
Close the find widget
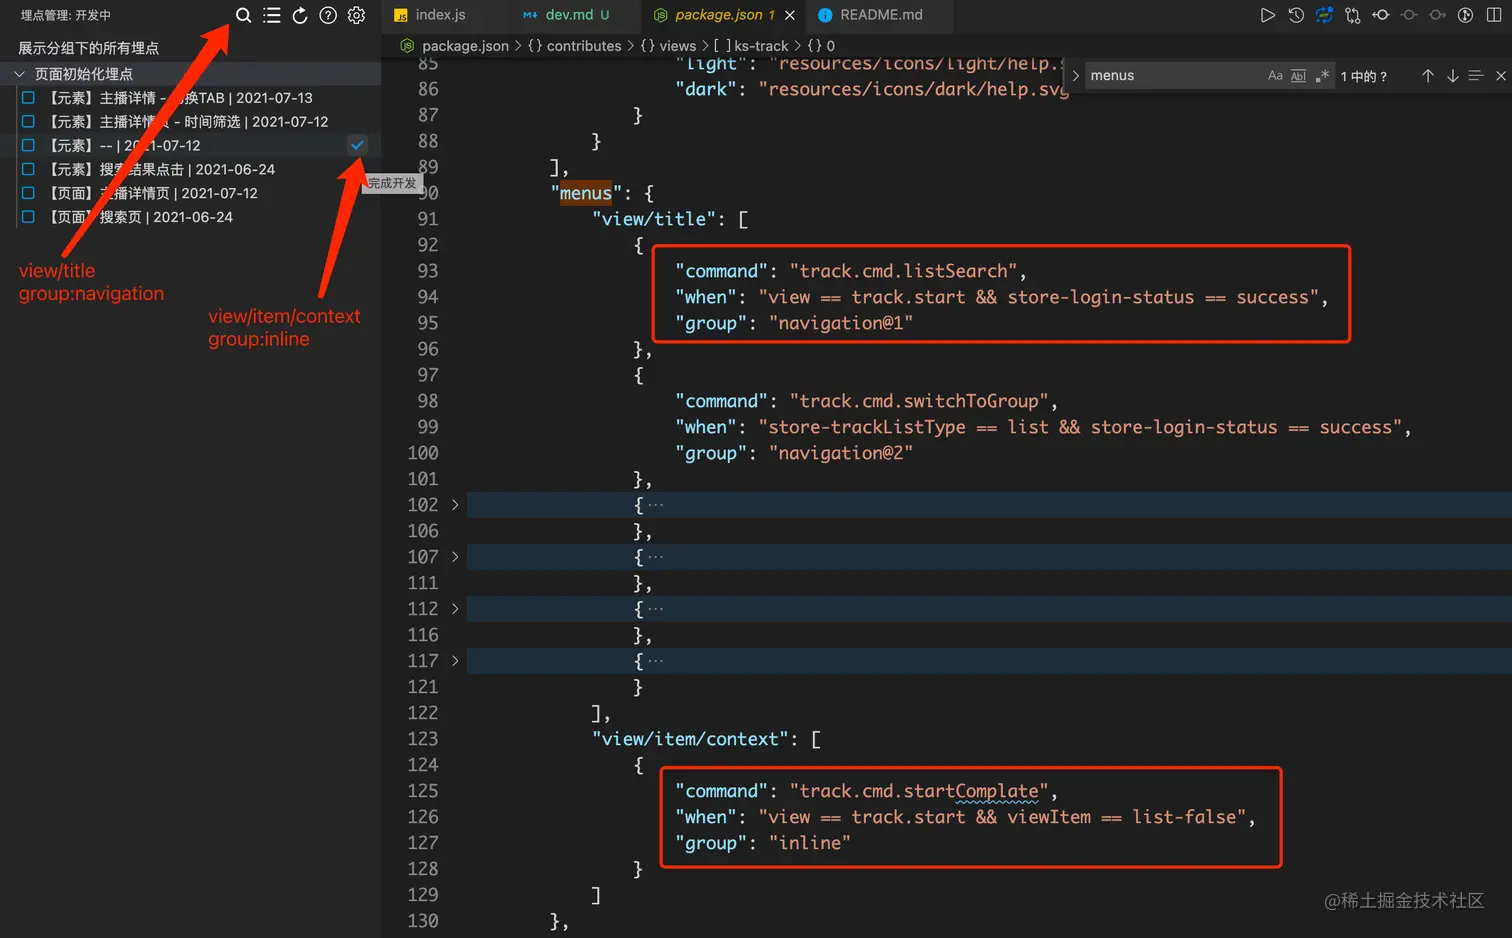pos(1500,76)
